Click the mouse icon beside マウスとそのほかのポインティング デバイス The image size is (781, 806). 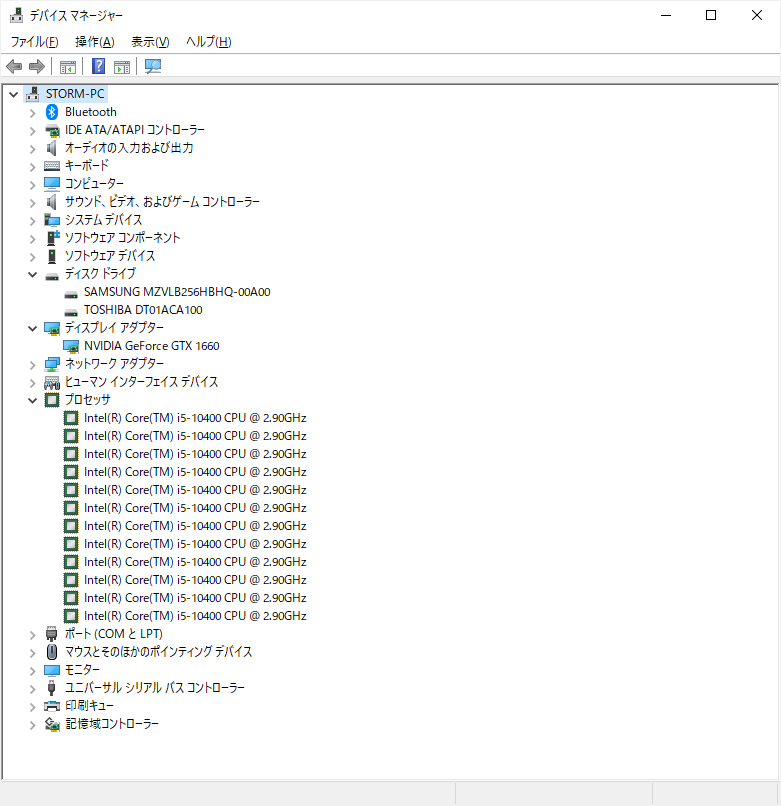(x=52, y=652)
